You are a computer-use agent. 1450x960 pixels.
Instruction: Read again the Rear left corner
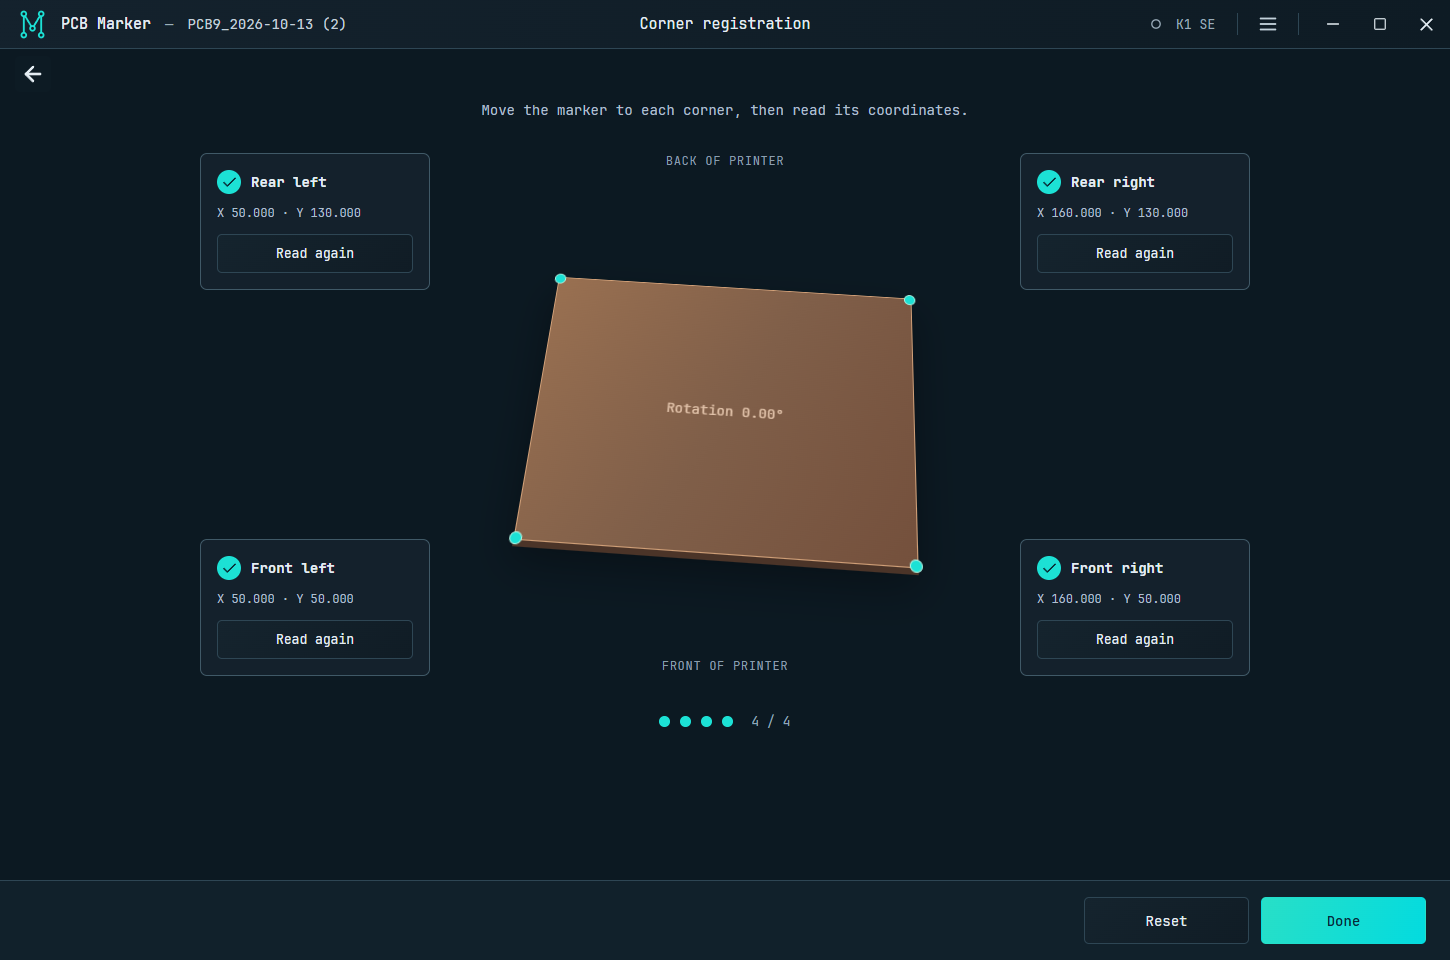pos(315,253)
